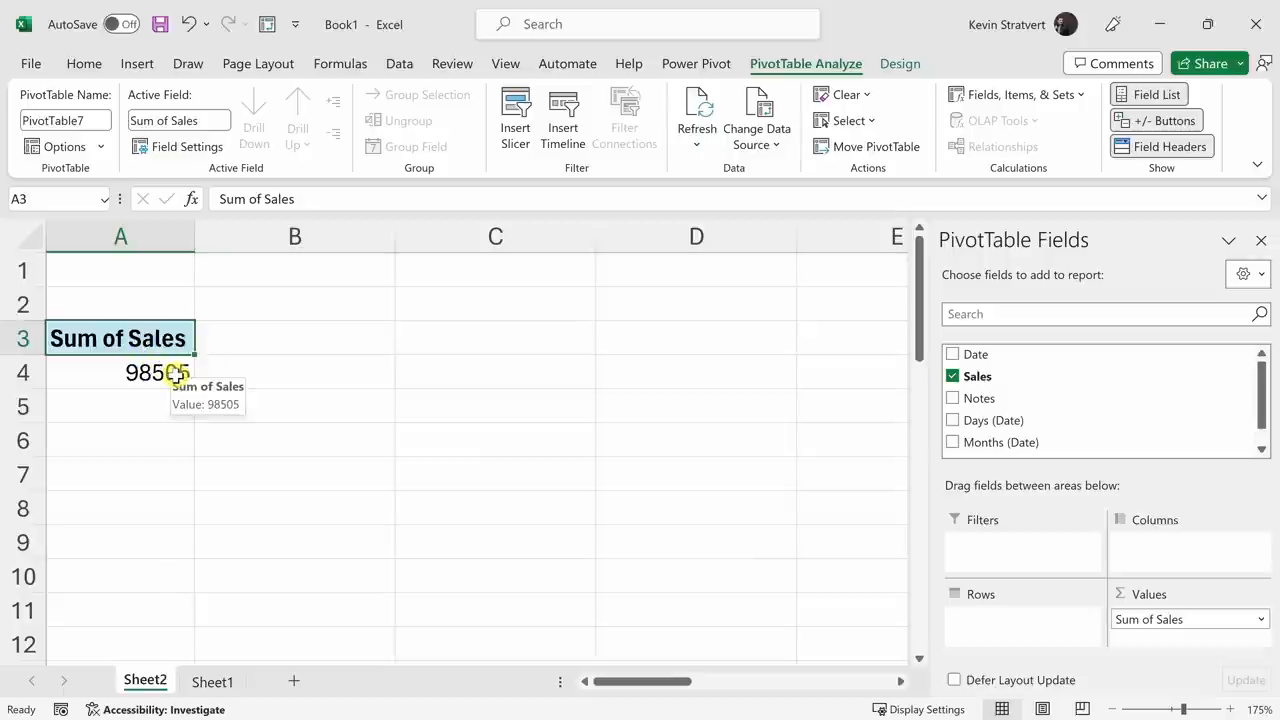Open Sum of Sales value field dropdown
This screenshot has height=720, width=1280.
point(1261,619)
